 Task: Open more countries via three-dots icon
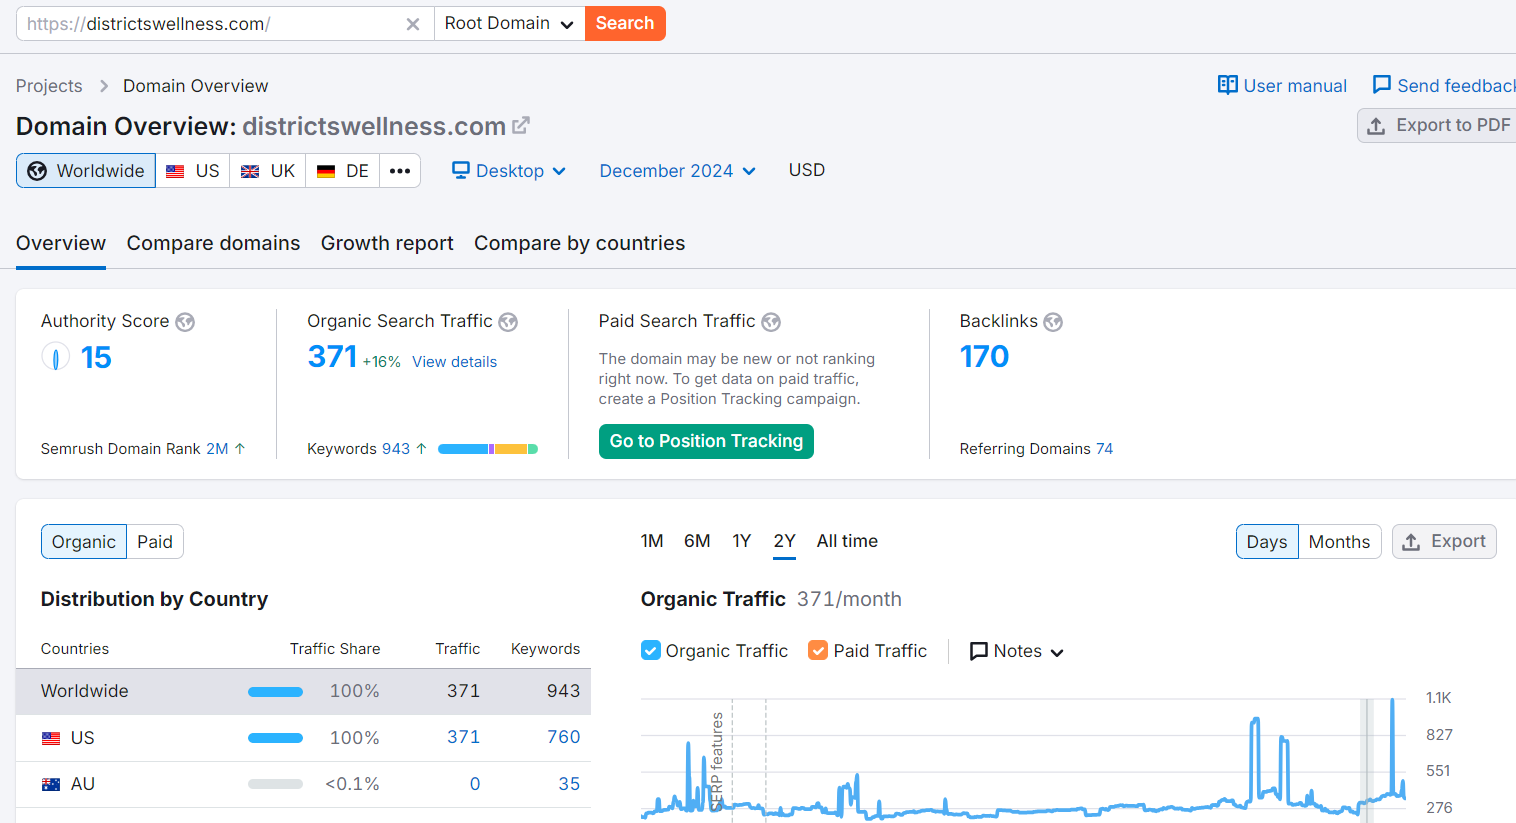click(x=400, y=171)
